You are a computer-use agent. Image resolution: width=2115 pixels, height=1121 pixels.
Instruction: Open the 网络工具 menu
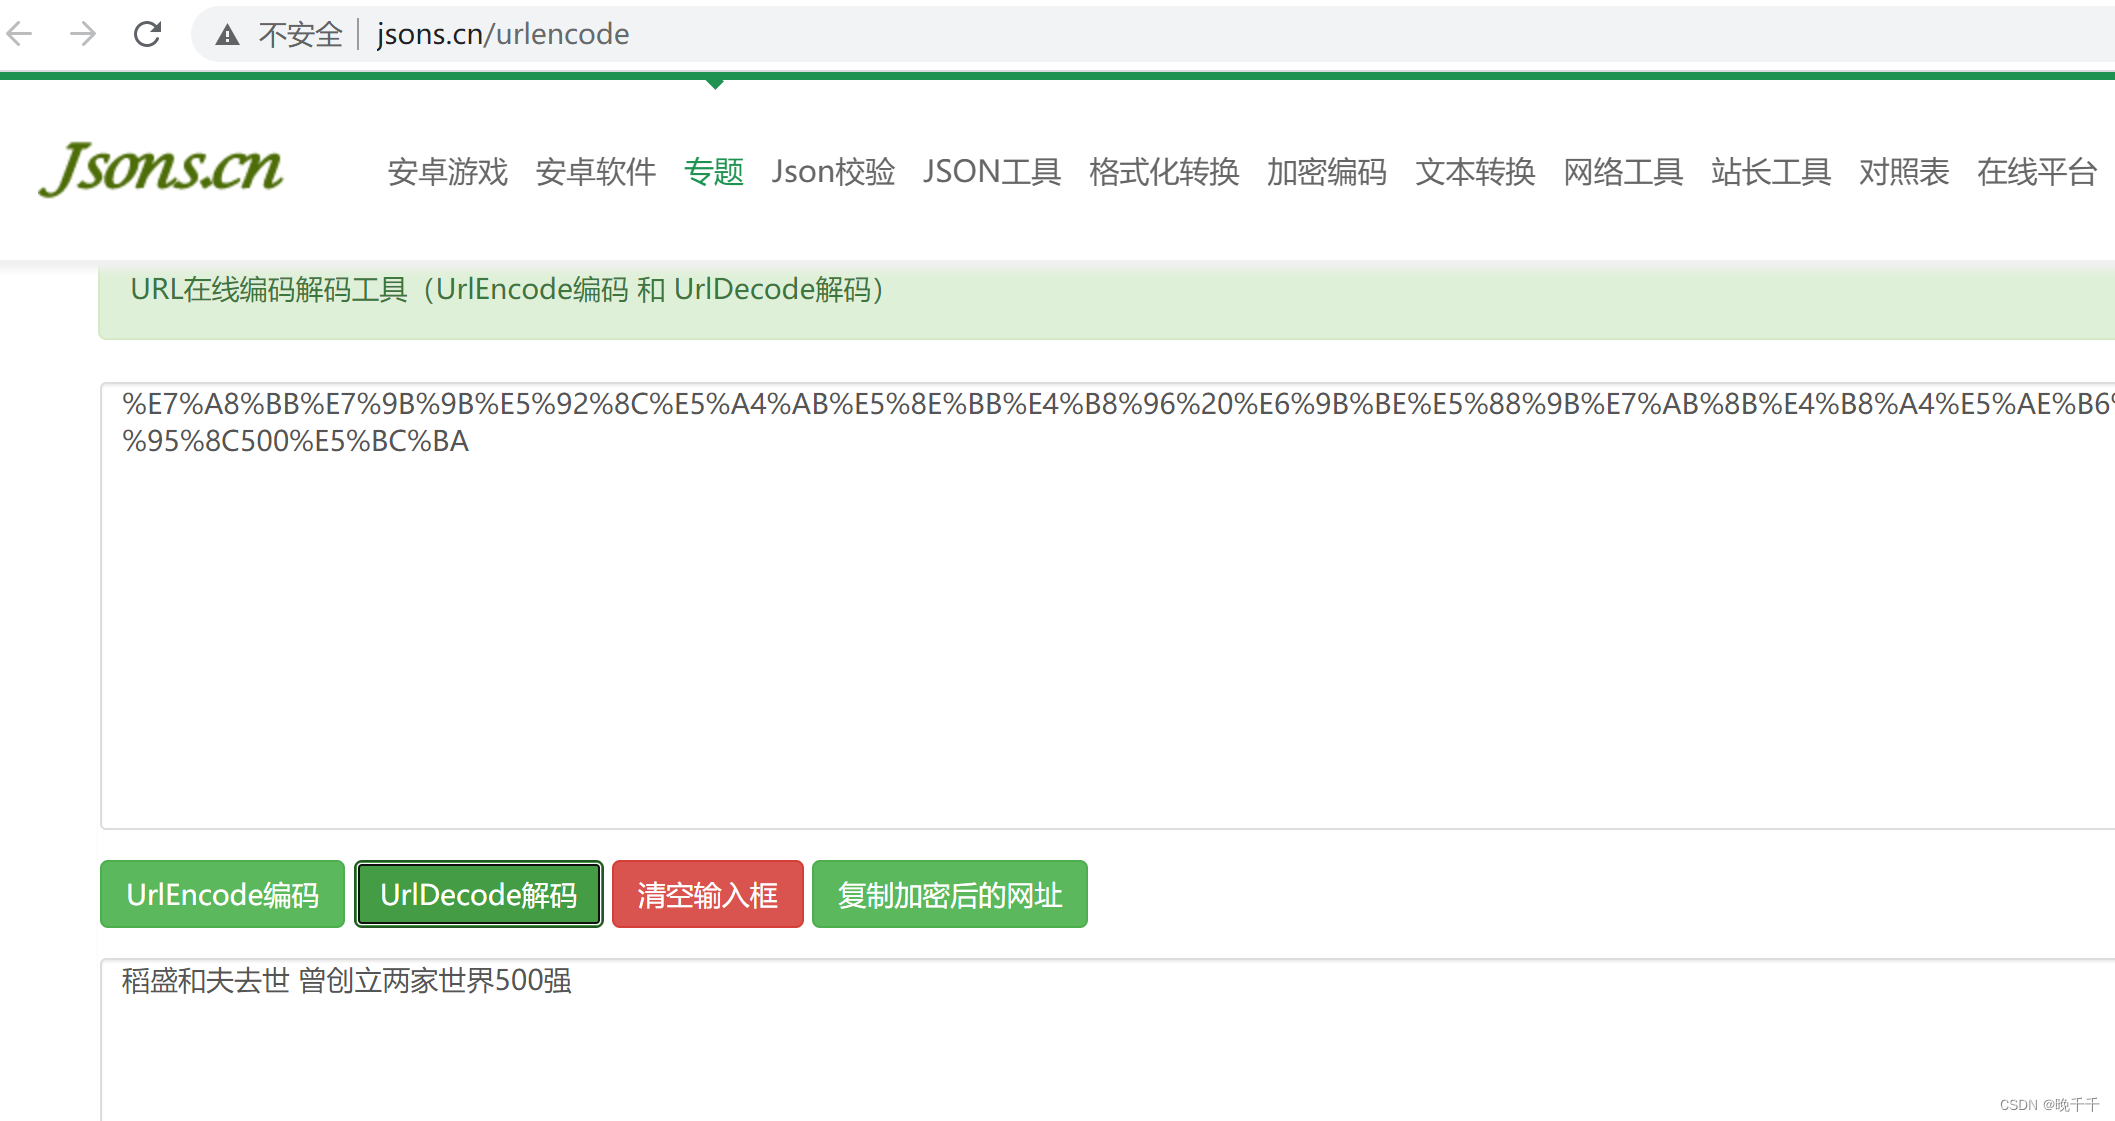(1623, 172)
